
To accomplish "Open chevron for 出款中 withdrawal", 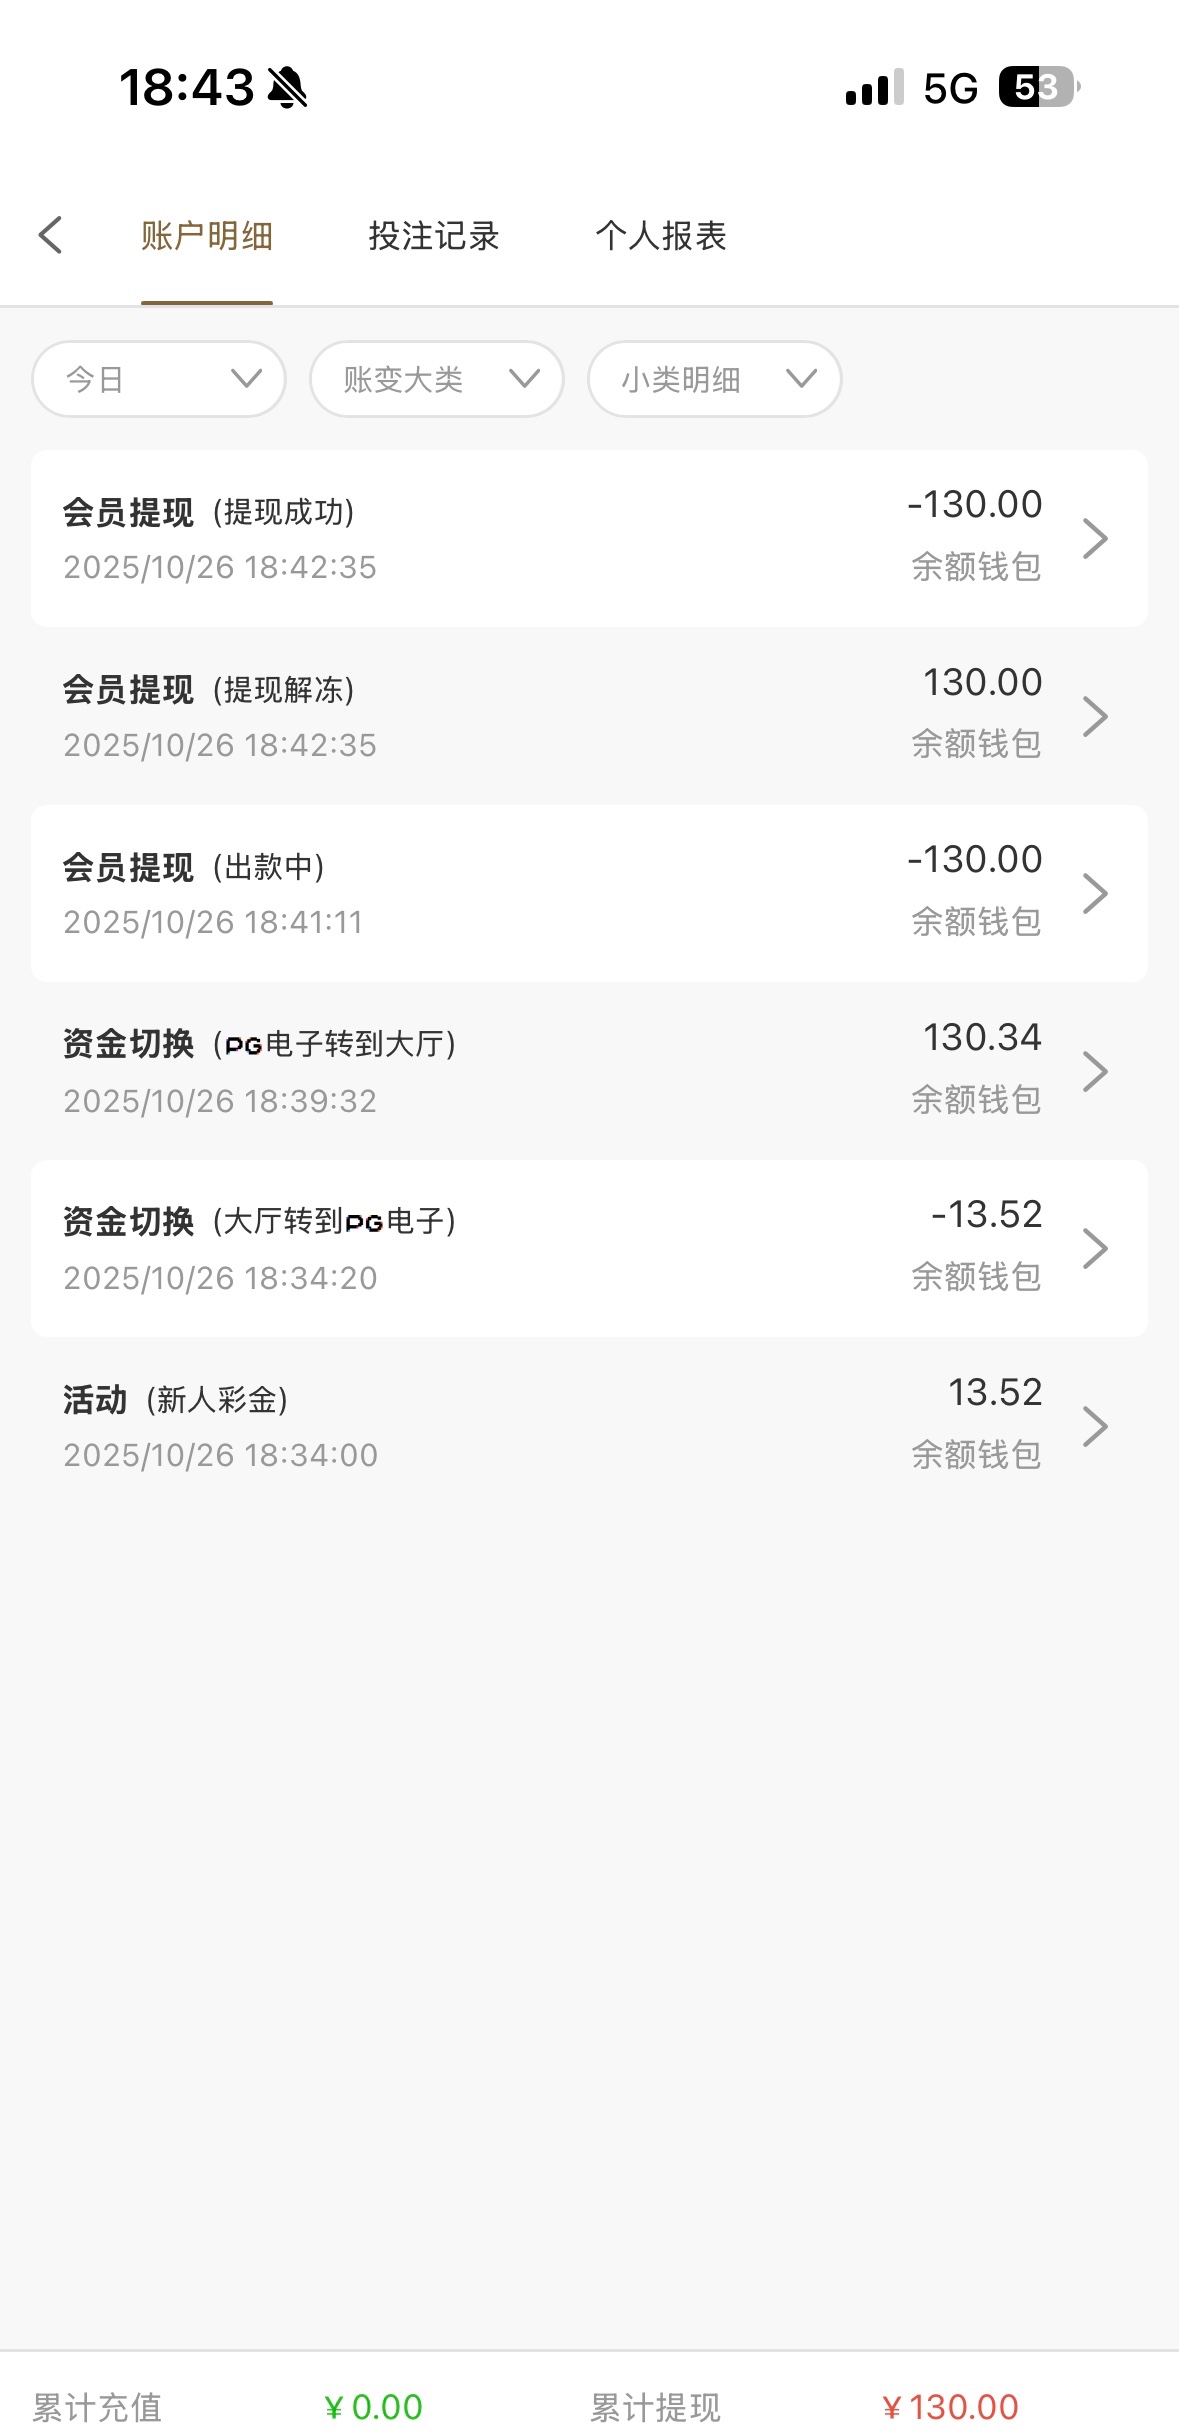I will pyautogui.click(x=1095, y=893).
